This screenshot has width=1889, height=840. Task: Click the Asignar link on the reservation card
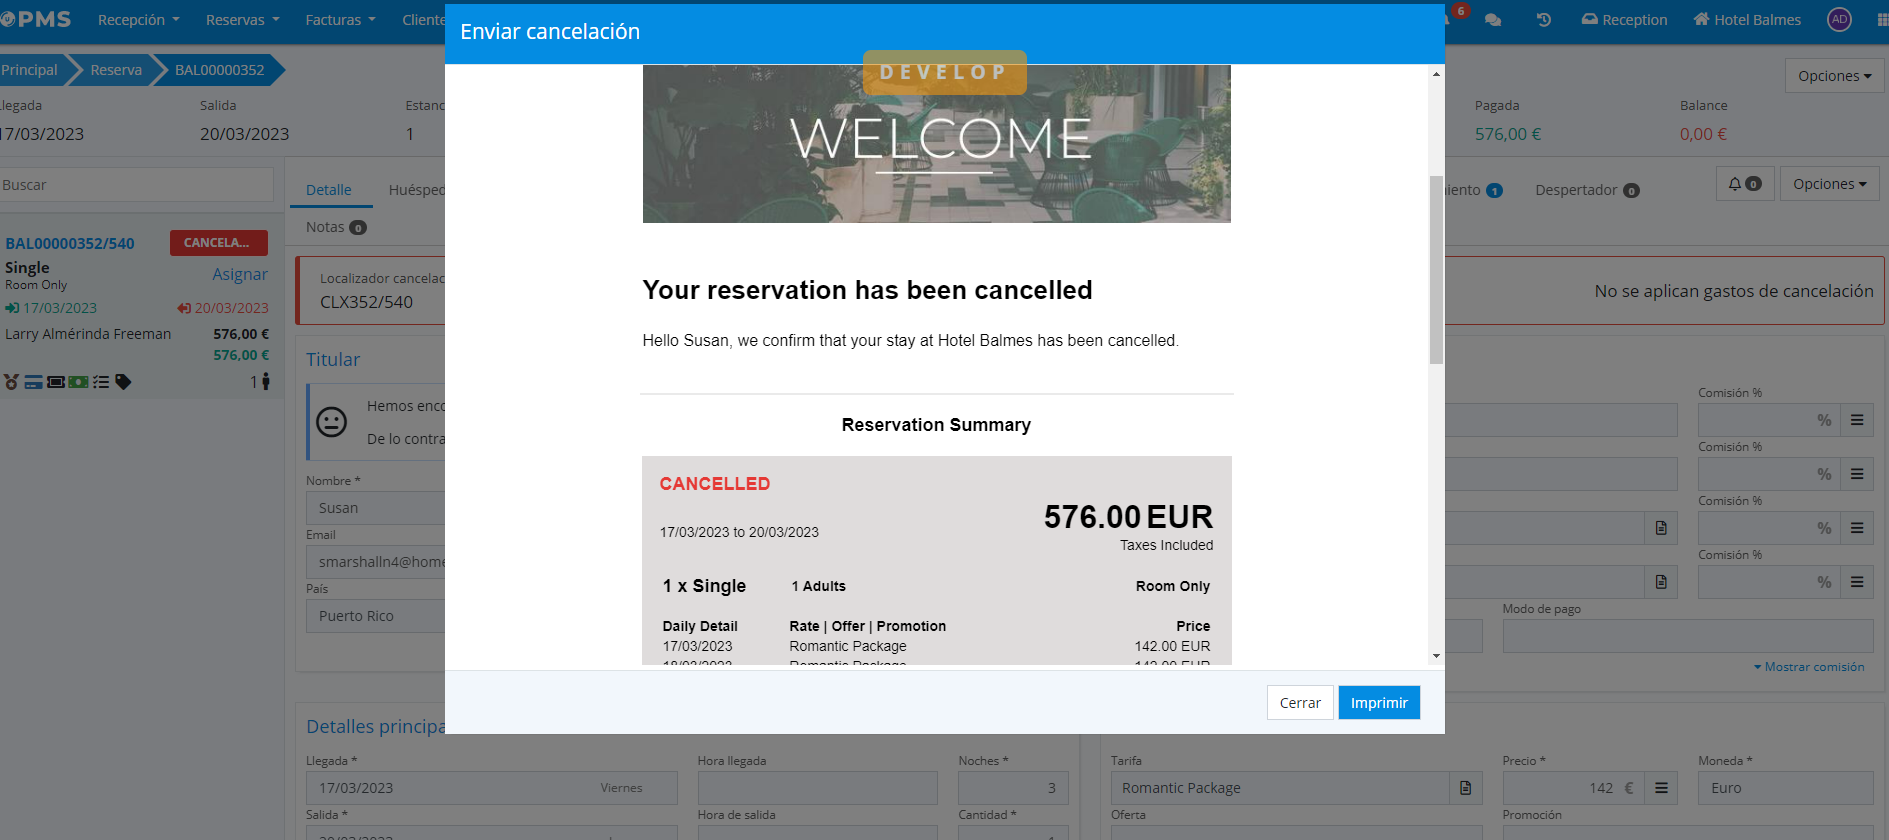click(239, 274)
